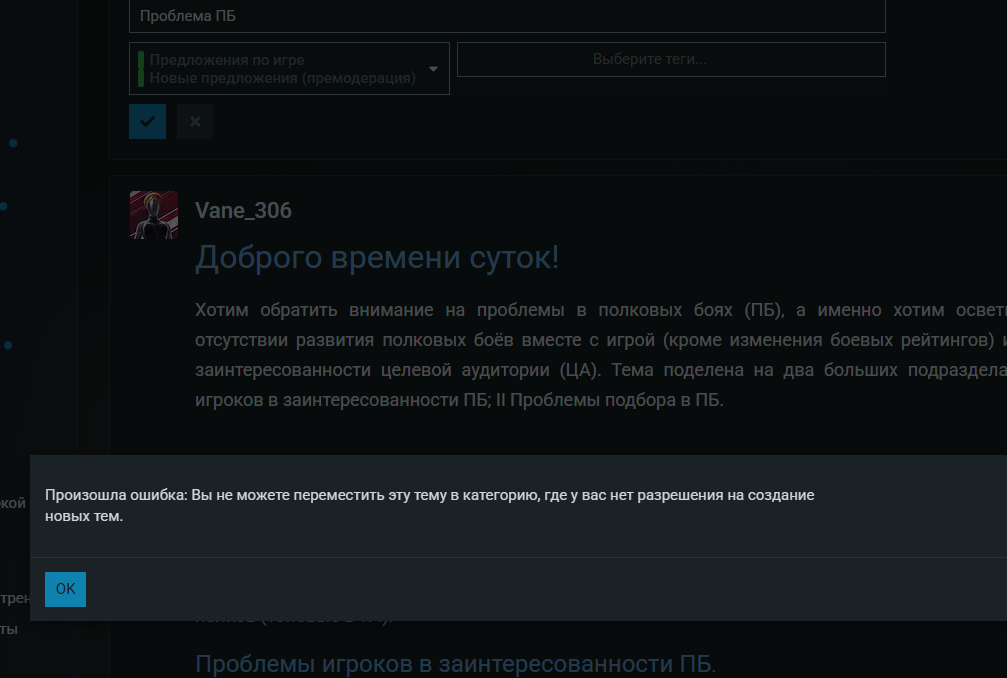The height and width of the screenshot is (678, 1007).
Task: Expand category list via the small arrow
Action: [433, 69]
